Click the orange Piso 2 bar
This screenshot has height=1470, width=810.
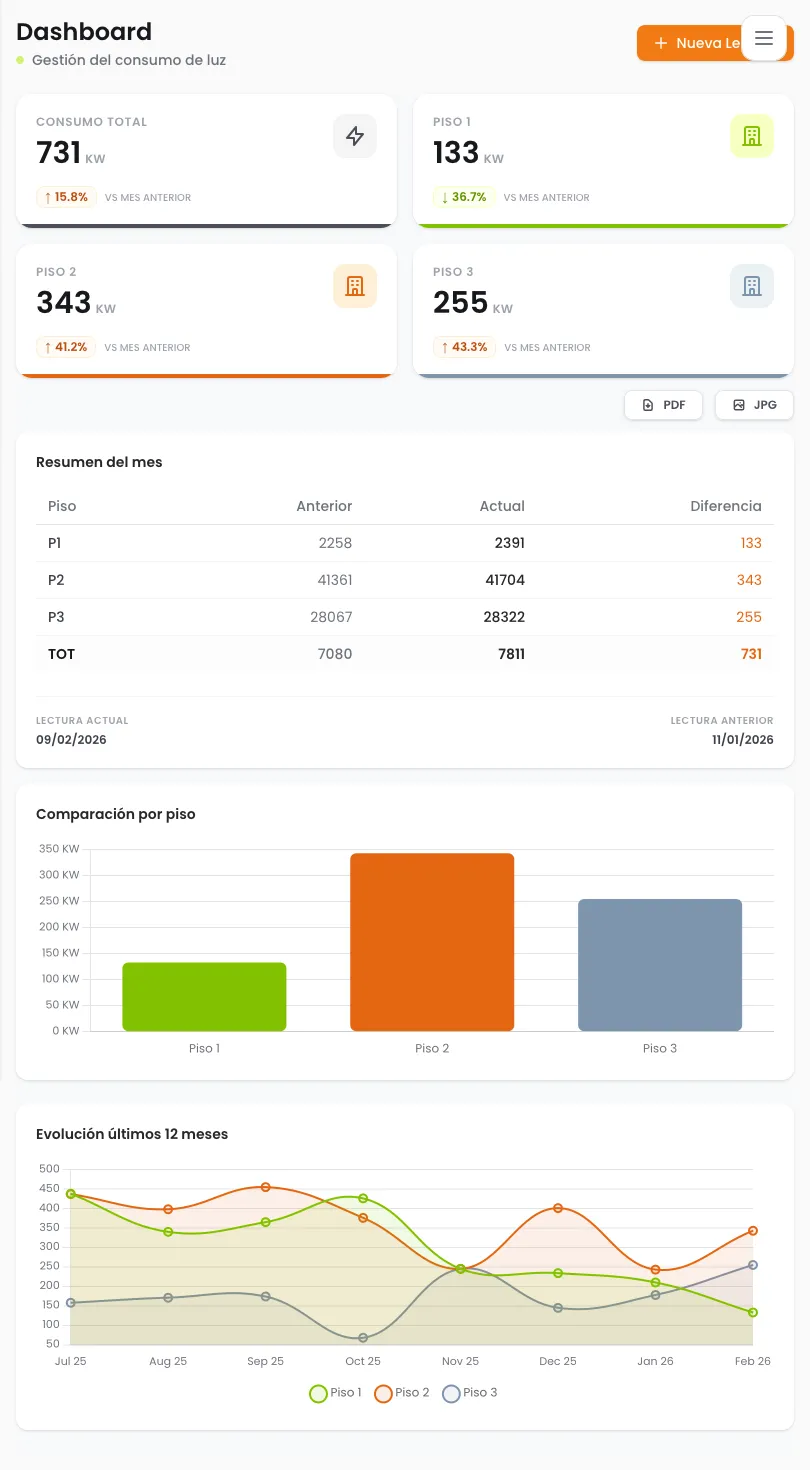click(432, 942)
